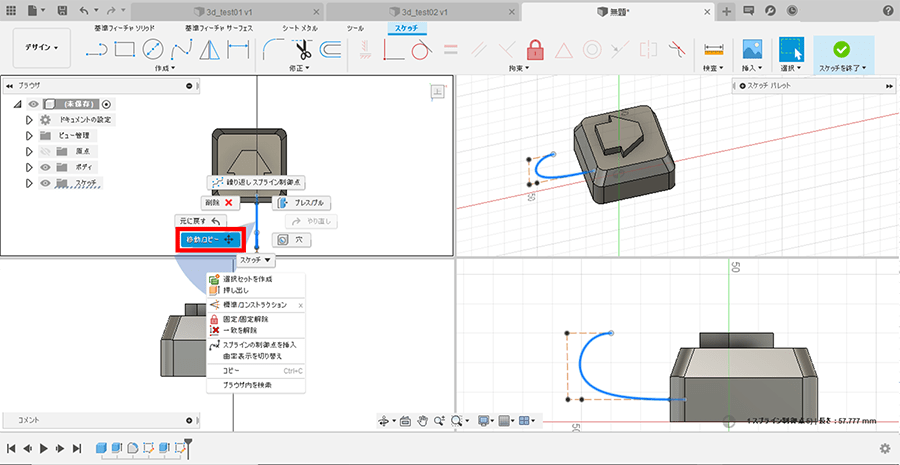
Task: Open the 修正 dropdown menu
Action: (x=299, y=68)
